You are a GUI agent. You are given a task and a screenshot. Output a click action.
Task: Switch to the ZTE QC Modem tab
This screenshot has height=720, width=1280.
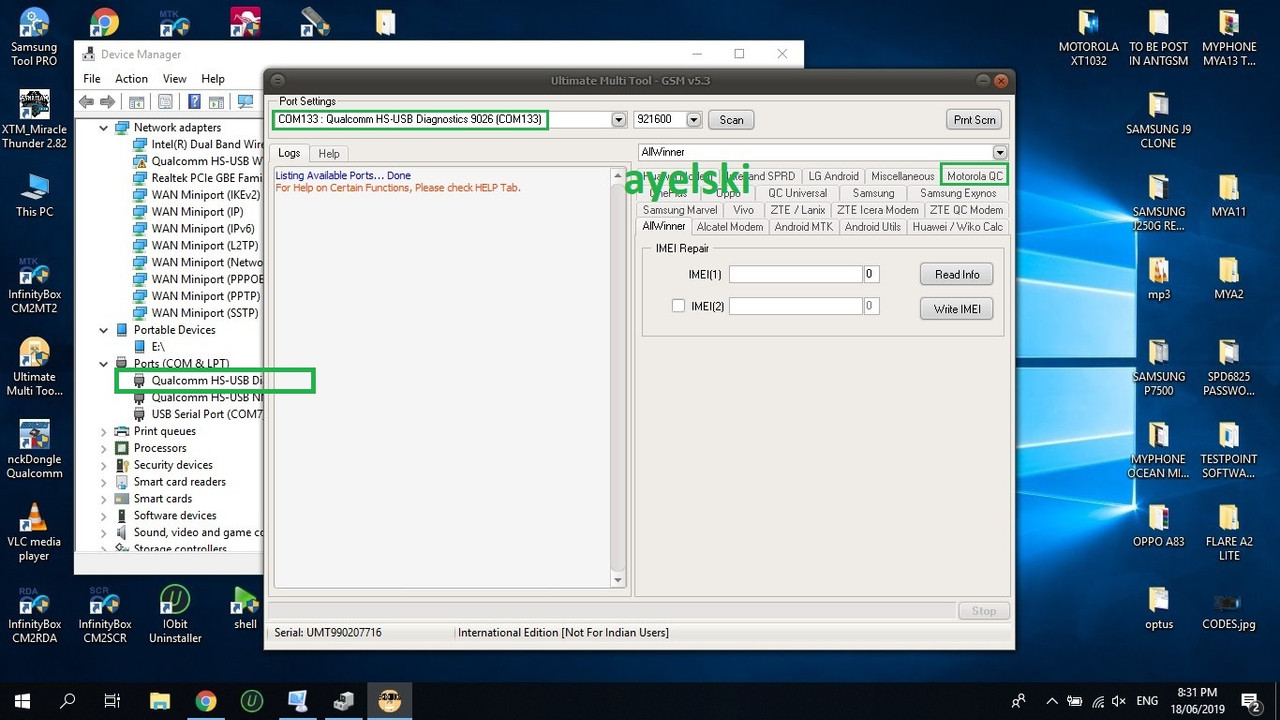[966, 210]
